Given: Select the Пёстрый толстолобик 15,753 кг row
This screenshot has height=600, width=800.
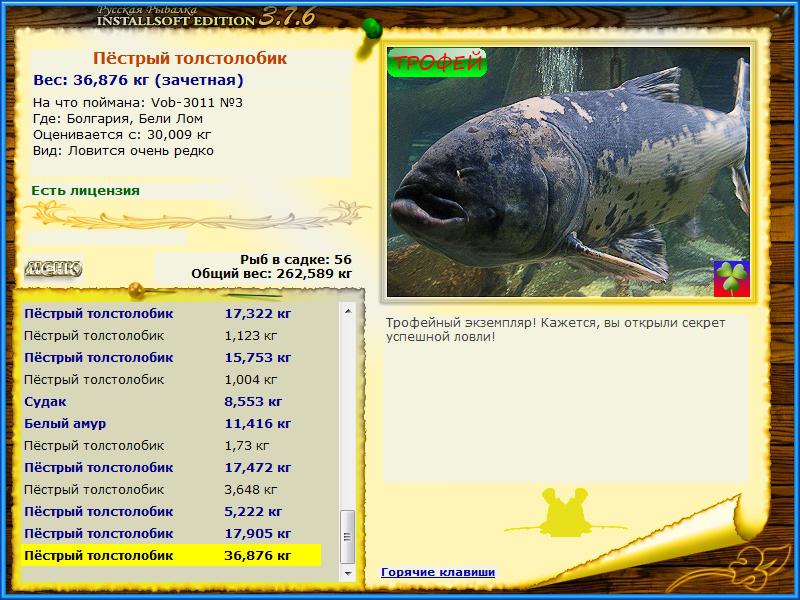Looking at the screenshot, I should click(x=171, y=358).
